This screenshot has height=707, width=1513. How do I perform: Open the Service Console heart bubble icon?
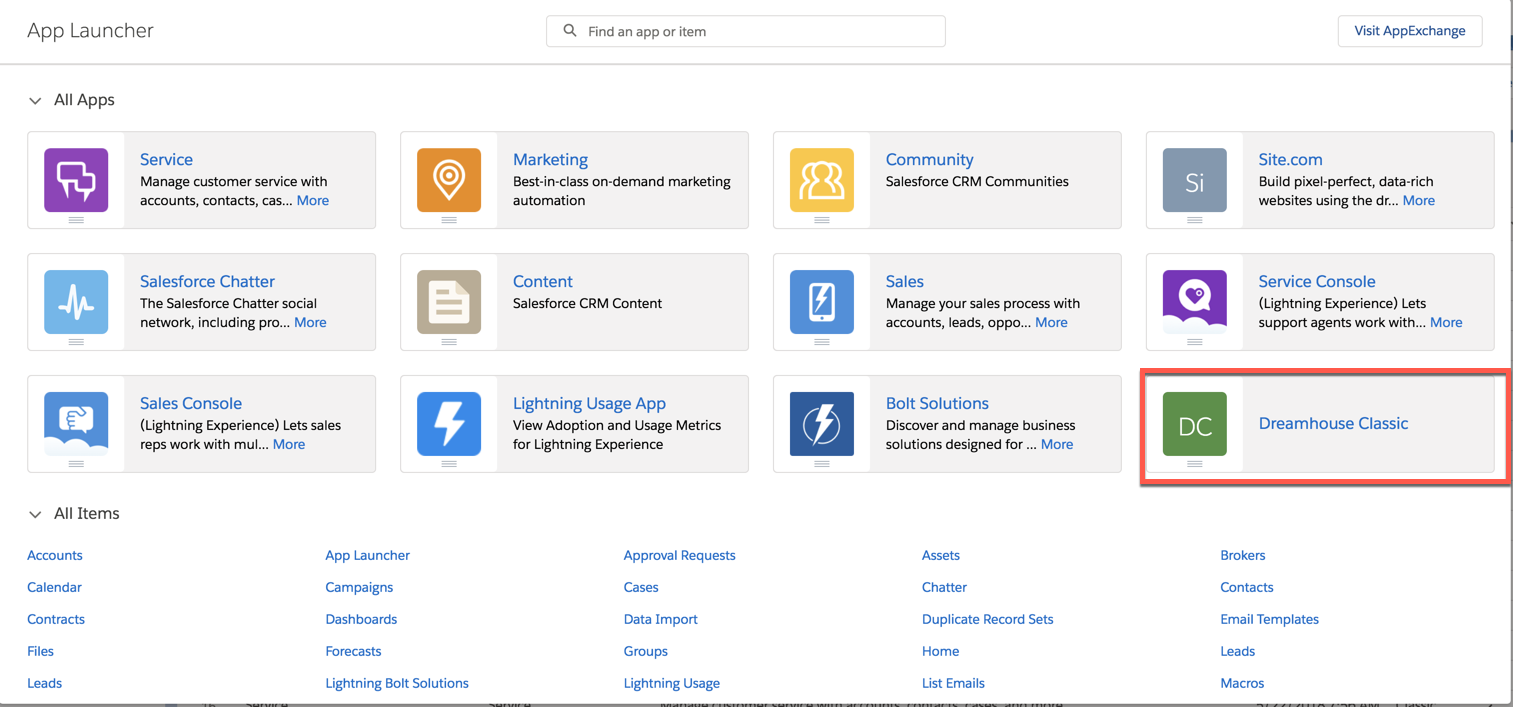tap(1195, 302)
